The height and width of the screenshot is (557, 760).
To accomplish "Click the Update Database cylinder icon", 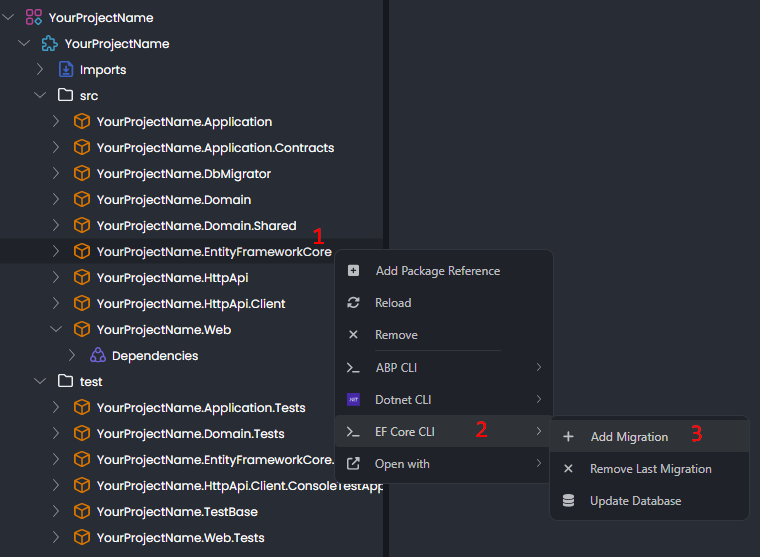I will click(x=568, y=501).
